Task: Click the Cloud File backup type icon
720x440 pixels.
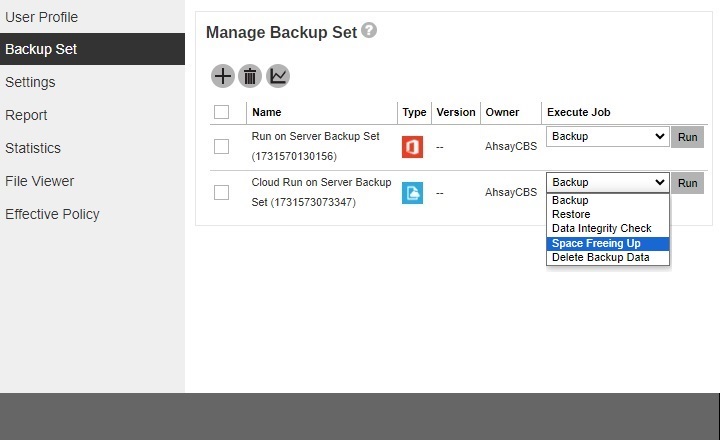Action: (412, 192)
